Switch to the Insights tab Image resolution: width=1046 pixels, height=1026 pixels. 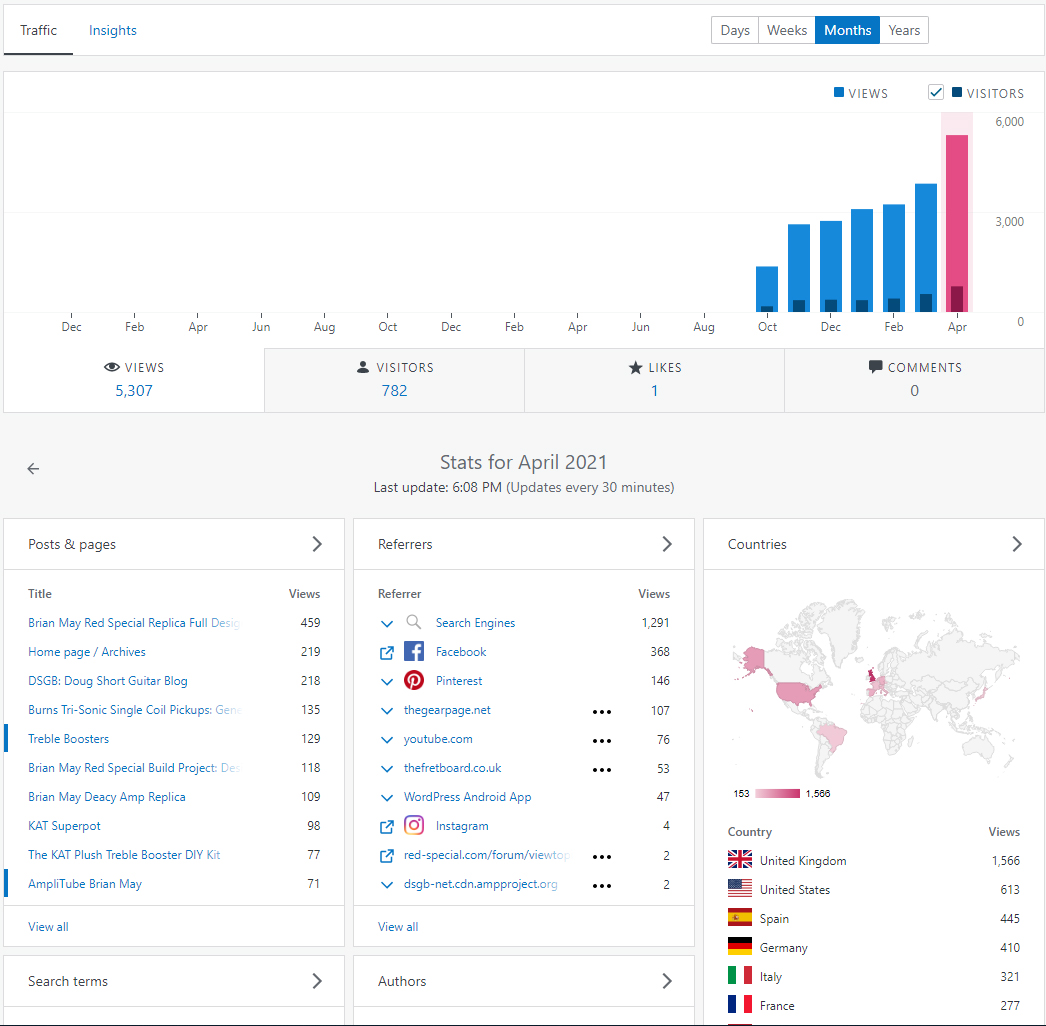[112, 30]
